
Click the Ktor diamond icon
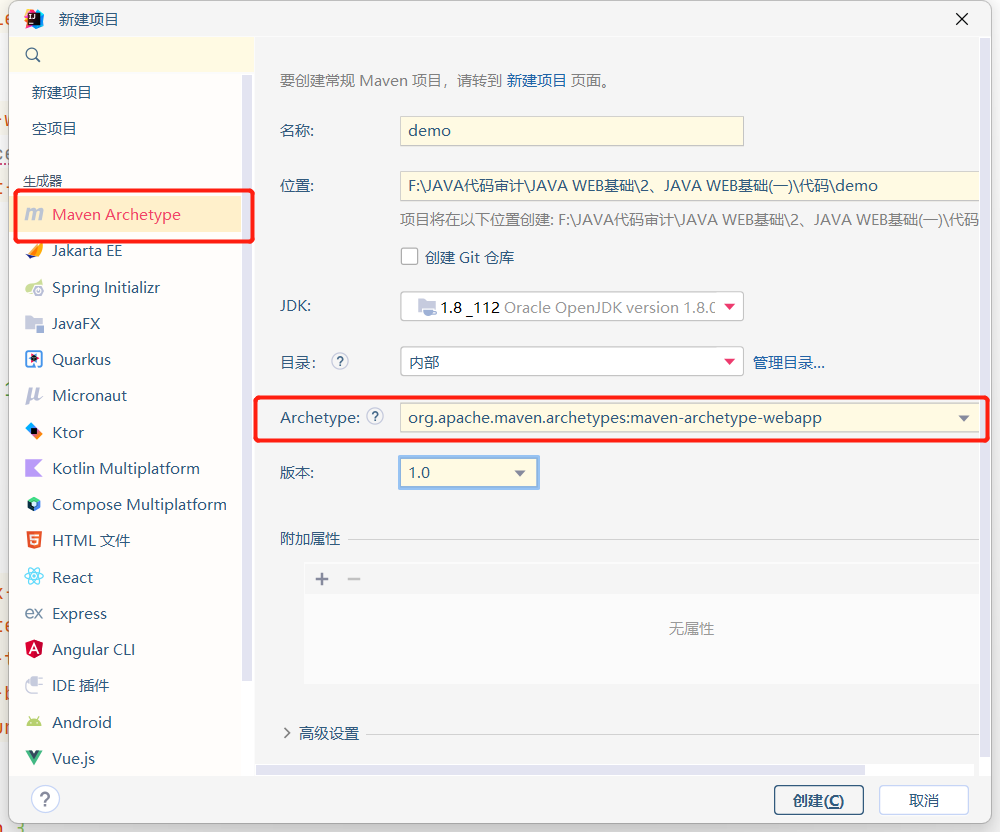pos(34,432)
